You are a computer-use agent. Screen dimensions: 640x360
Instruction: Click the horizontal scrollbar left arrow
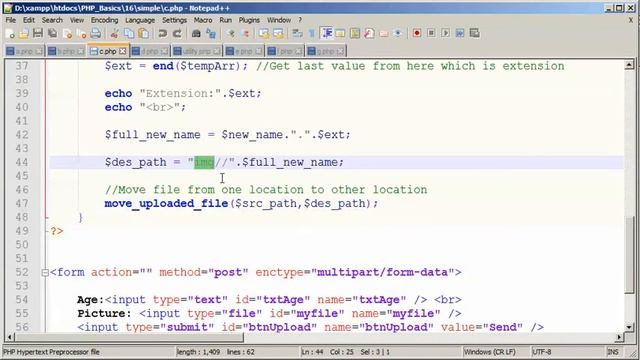pyautogui.click(x=9, y=337)
